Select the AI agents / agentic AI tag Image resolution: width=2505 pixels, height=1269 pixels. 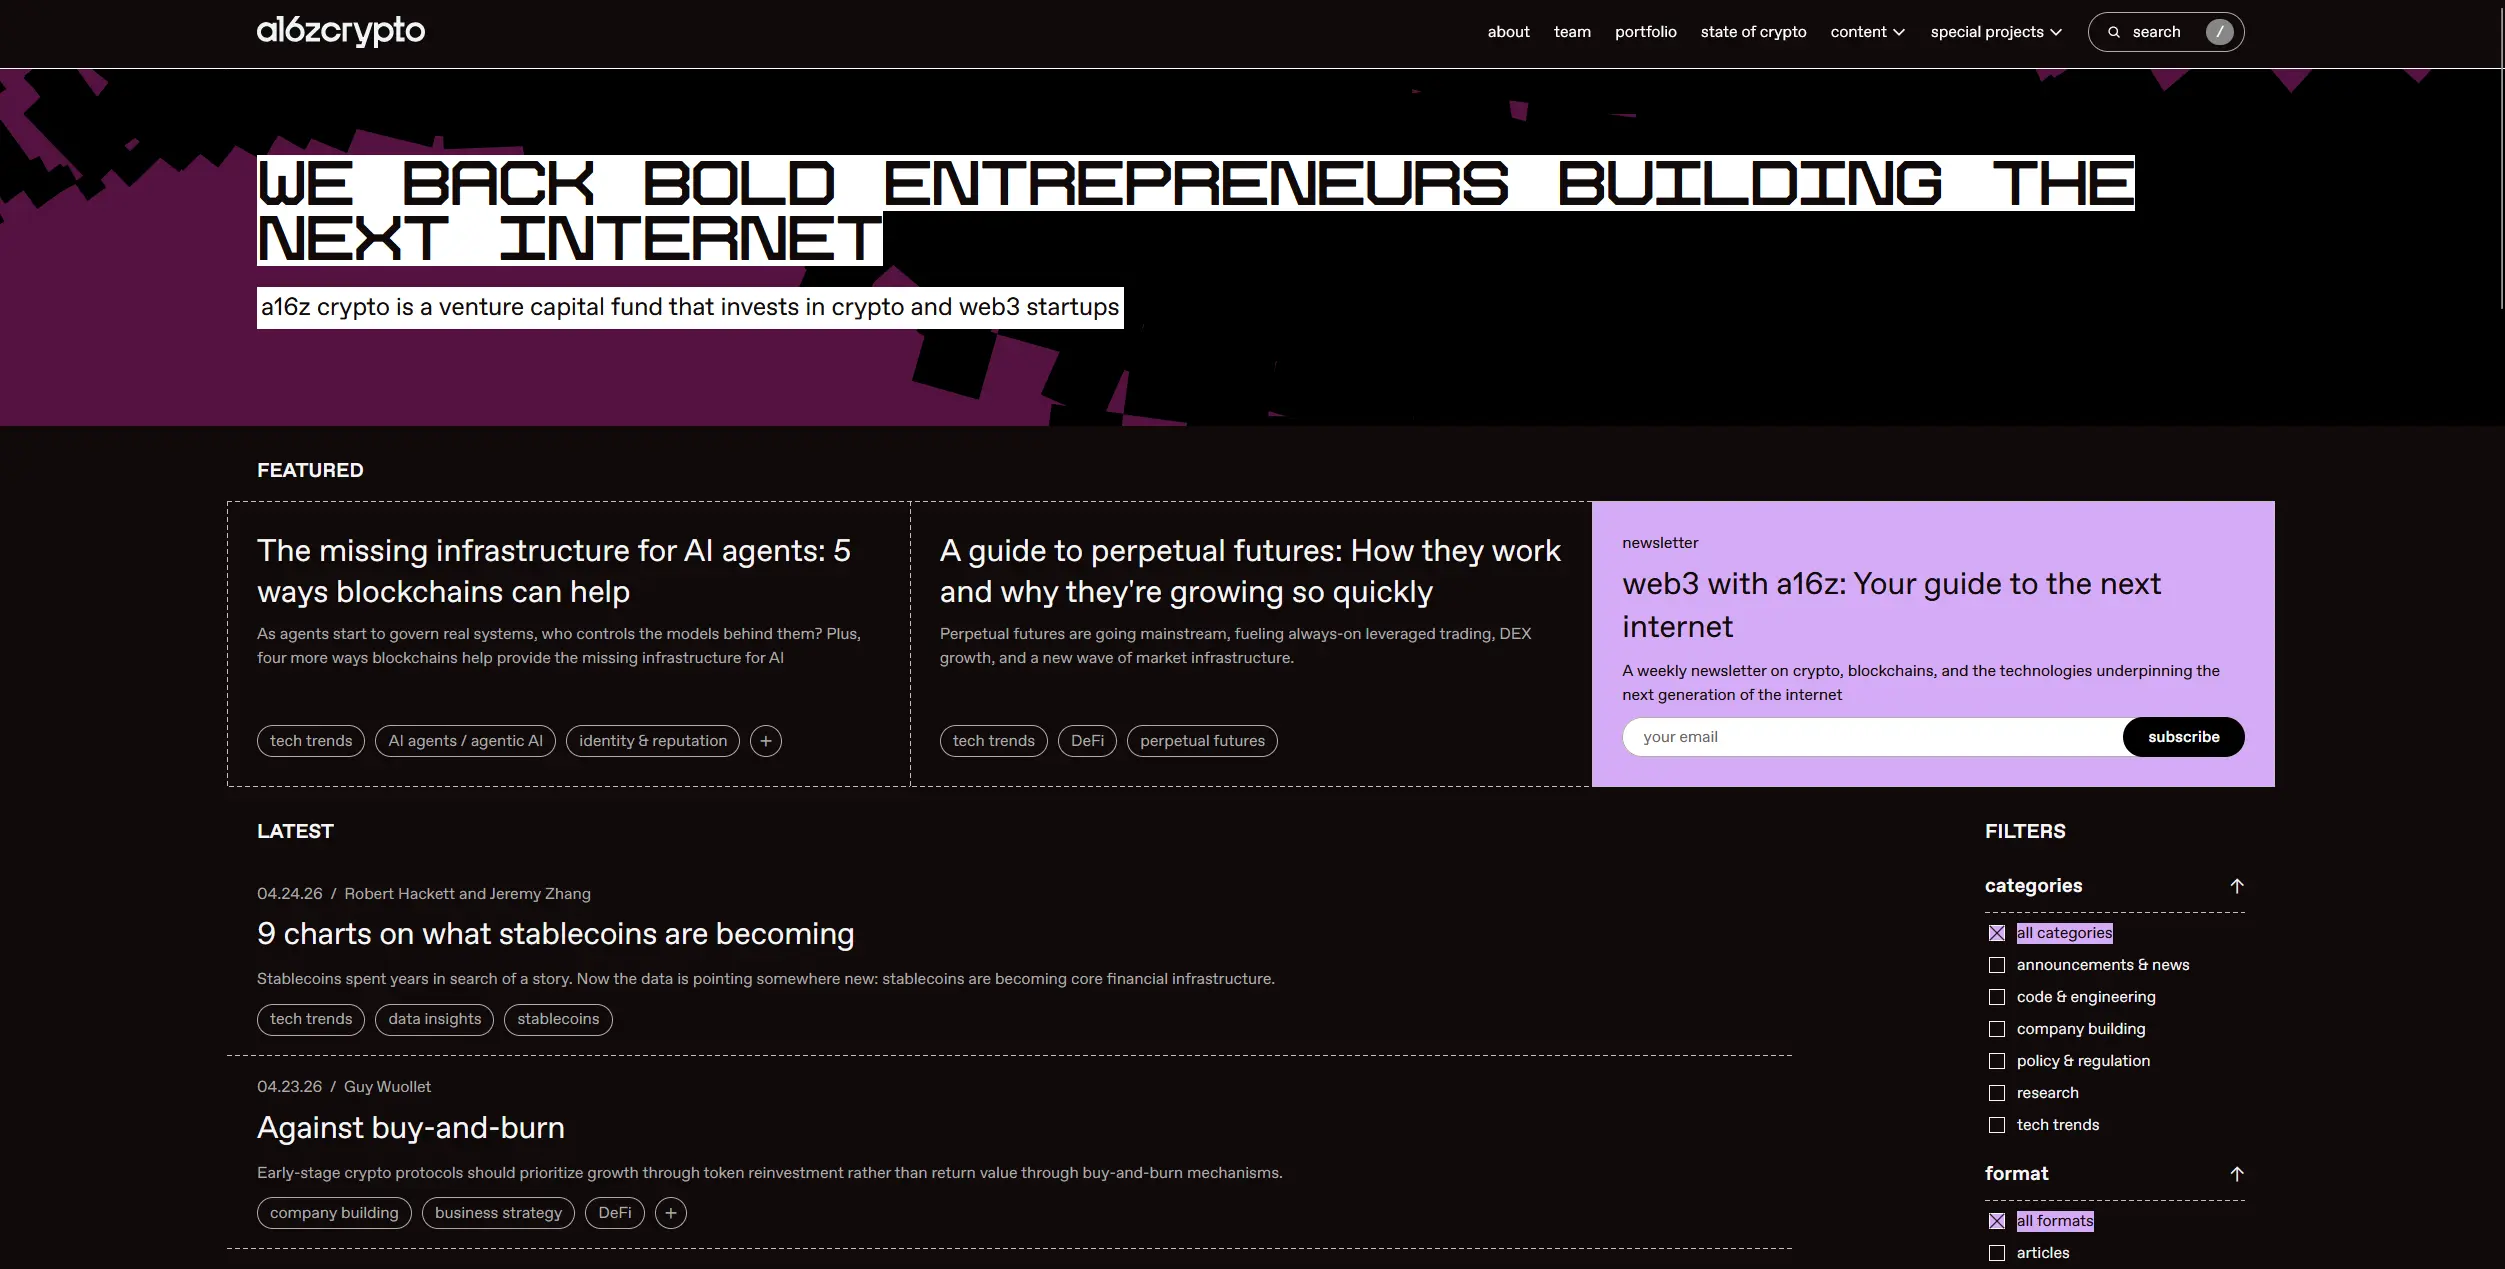point(465,741)
